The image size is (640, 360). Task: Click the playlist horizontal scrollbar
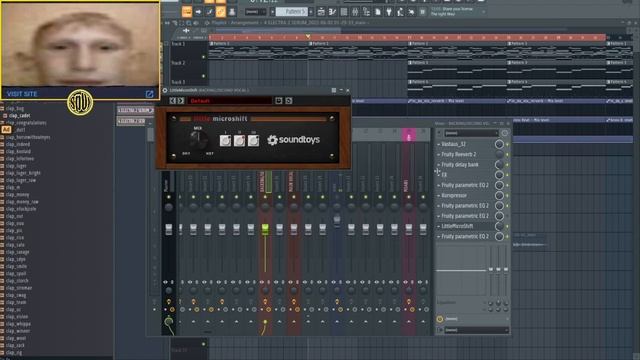(278, 30)
